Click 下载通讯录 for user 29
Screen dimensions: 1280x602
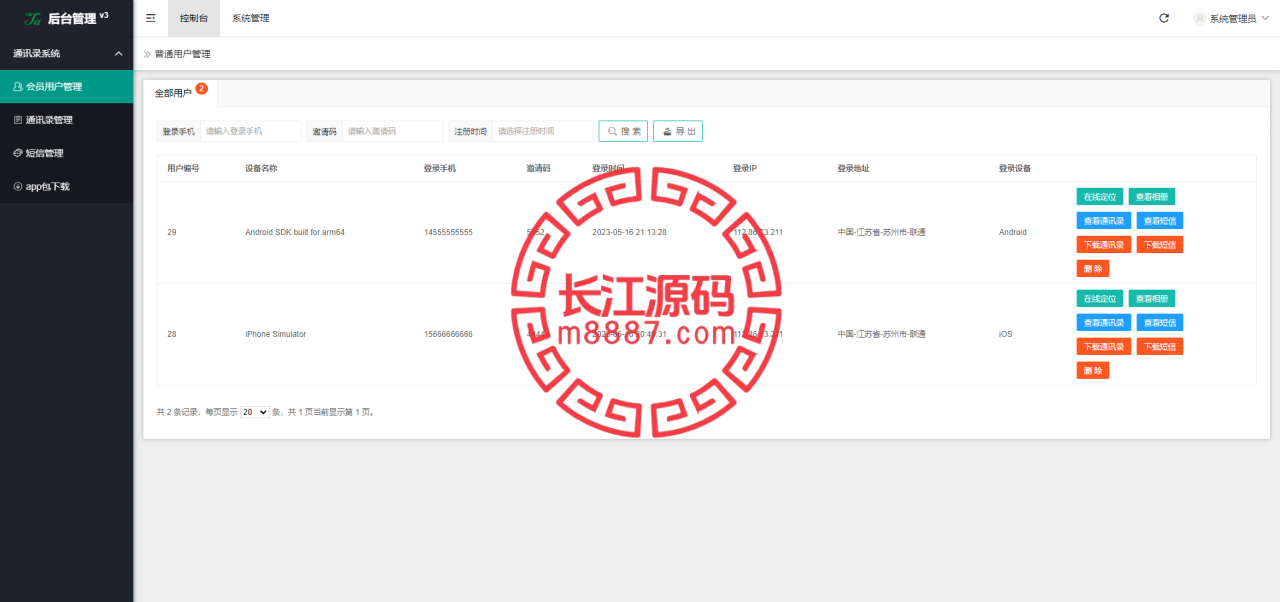point(1104,245)
